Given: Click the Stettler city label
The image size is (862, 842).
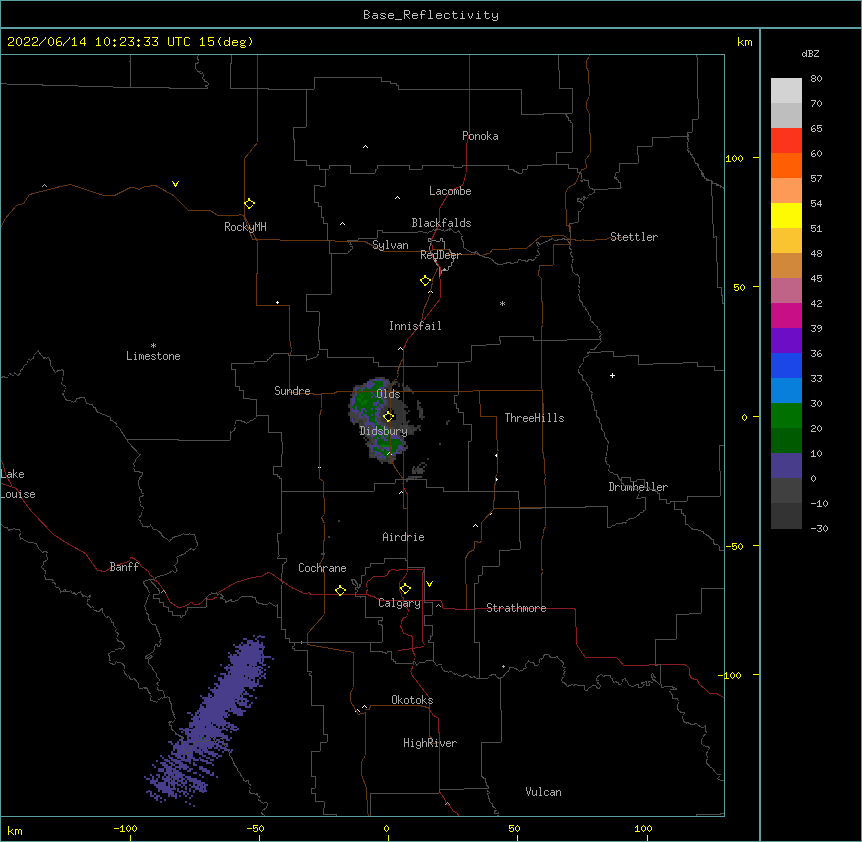Looking at the screenshot, I should coord(634,237).
